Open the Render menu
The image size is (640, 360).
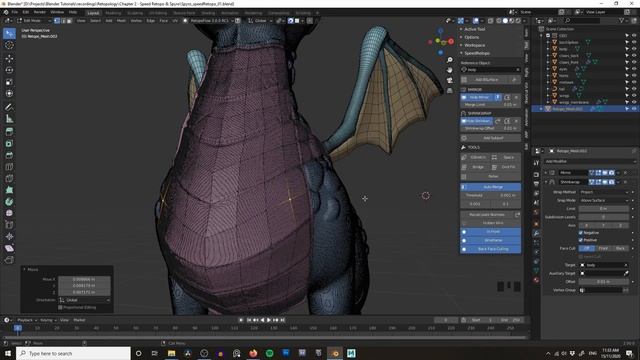point(40,12)
